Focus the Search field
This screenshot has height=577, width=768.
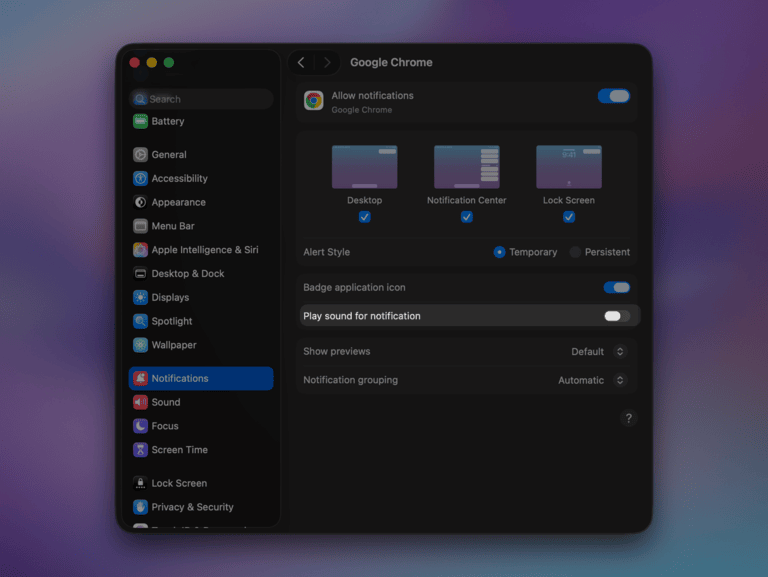pyautogui.click(x=201, y=99)
